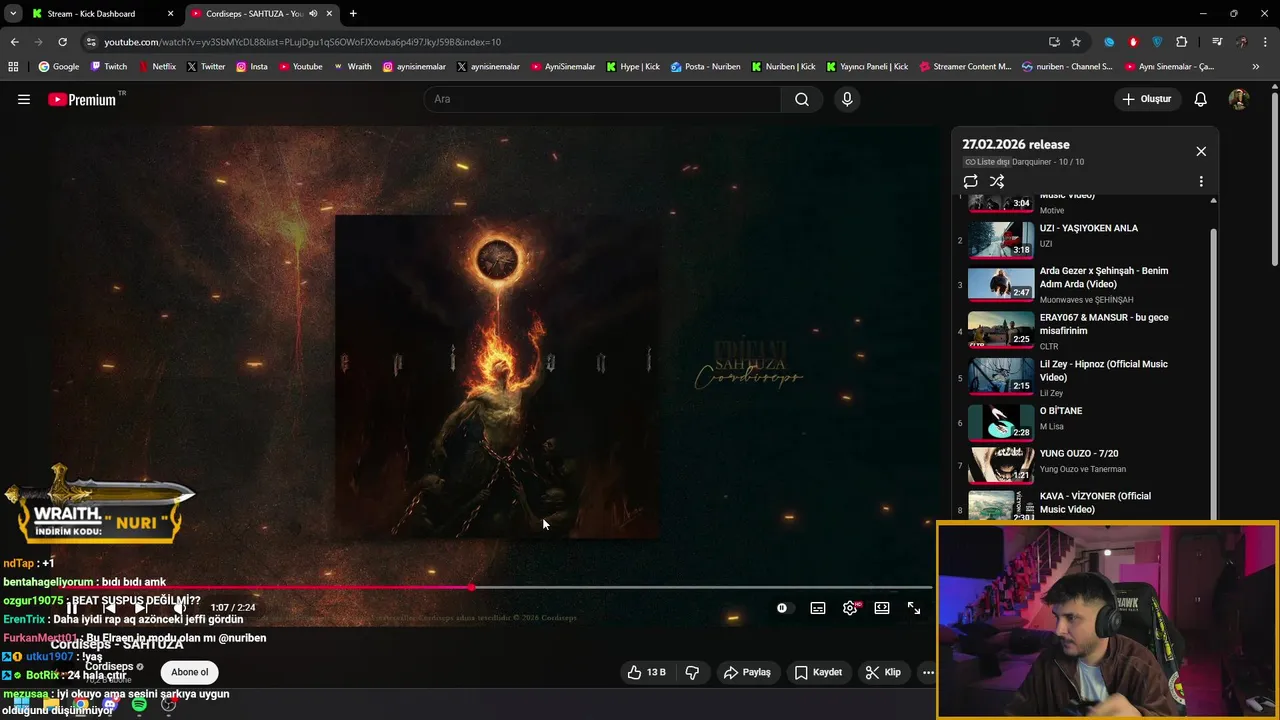This screenshot has height=720, width=1280.
Task: Mute the video player volume
Action: (179, 608)
